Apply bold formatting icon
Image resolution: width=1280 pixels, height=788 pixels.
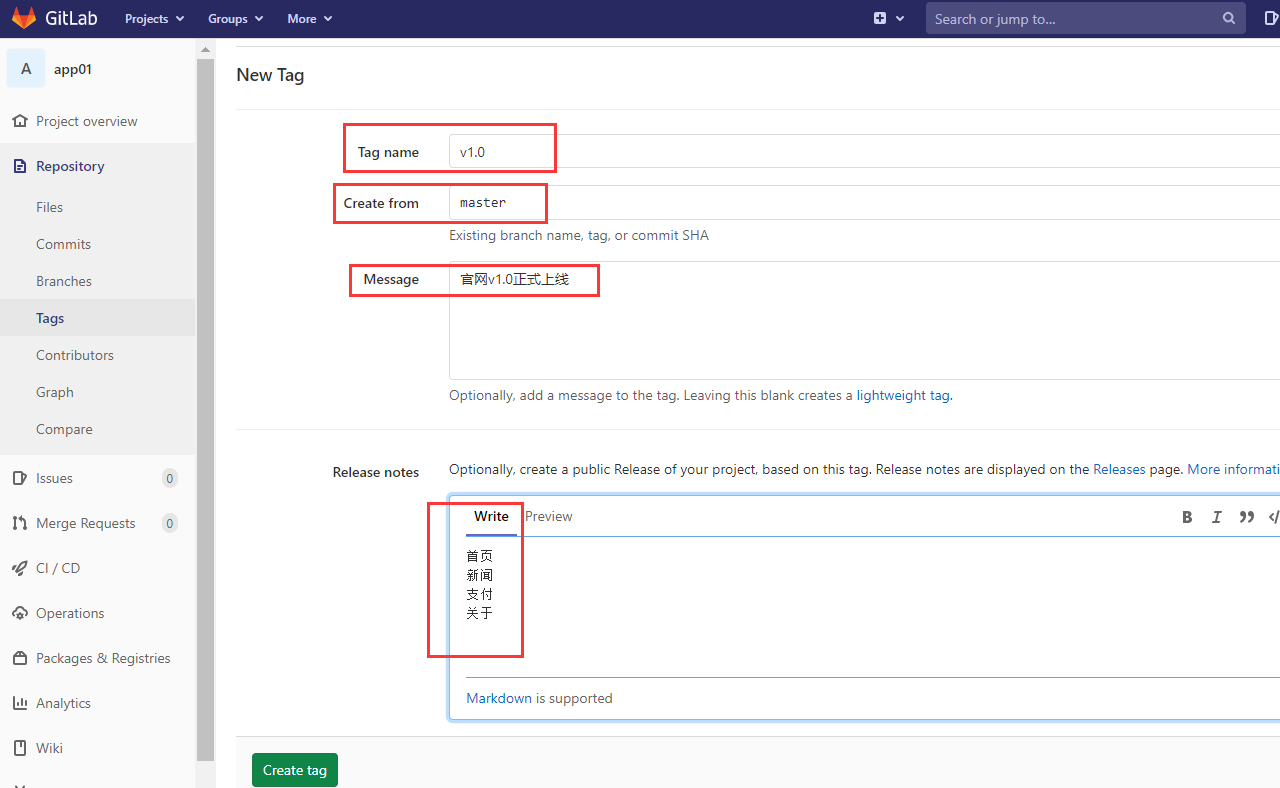click(x=1187, y=517)
